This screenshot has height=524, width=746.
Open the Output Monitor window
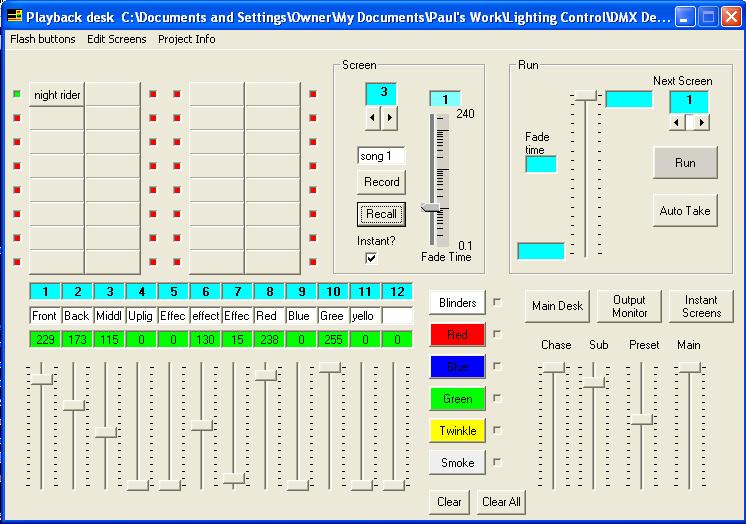click(629, 306)
